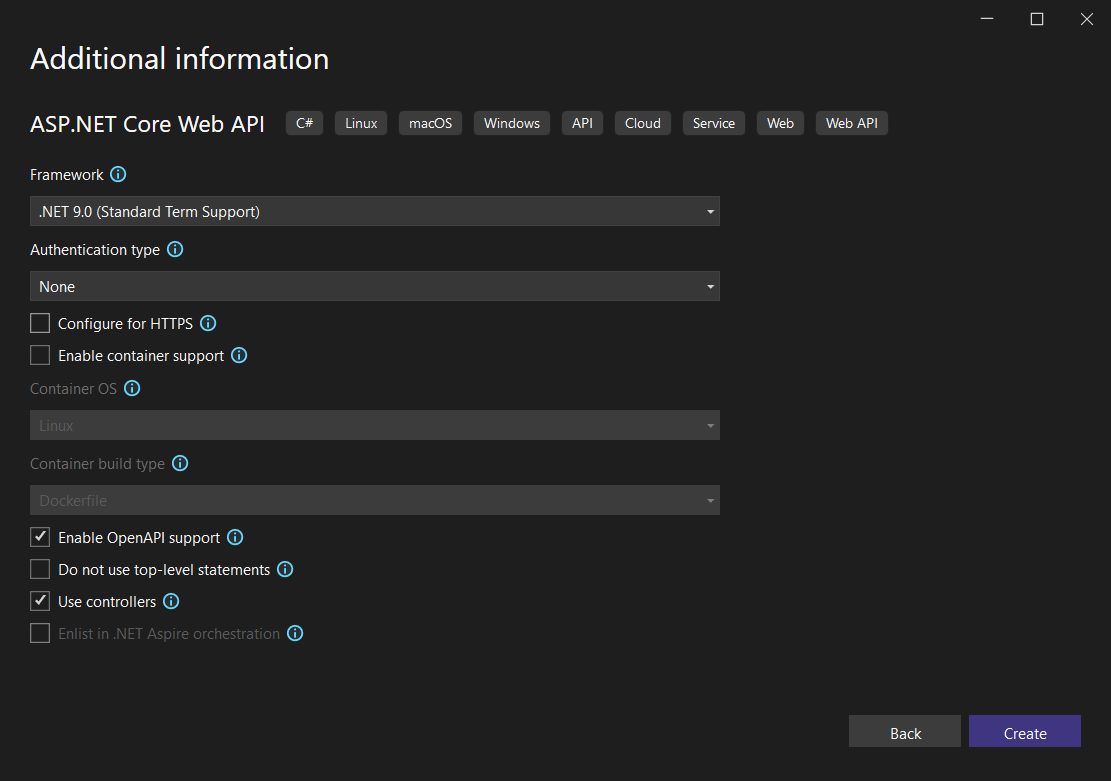Image resolution: width=1111 pixels, height=781 pixels.
Task: Click the C# tag
Action: (x=305, y=123)
